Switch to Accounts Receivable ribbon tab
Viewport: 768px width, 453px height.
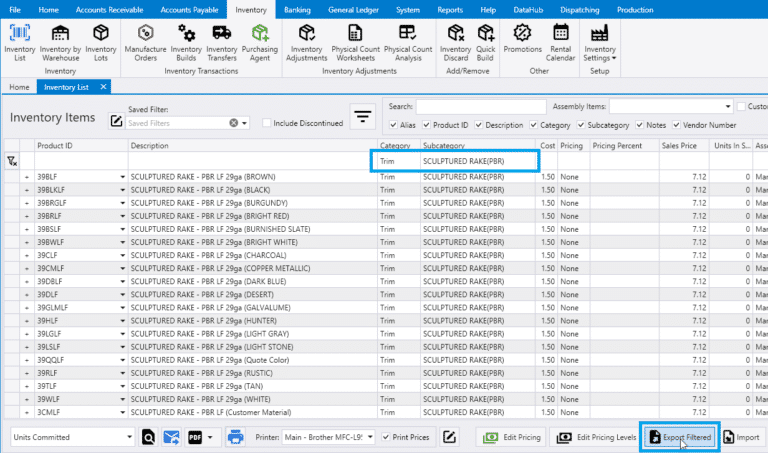click(109, 10)
